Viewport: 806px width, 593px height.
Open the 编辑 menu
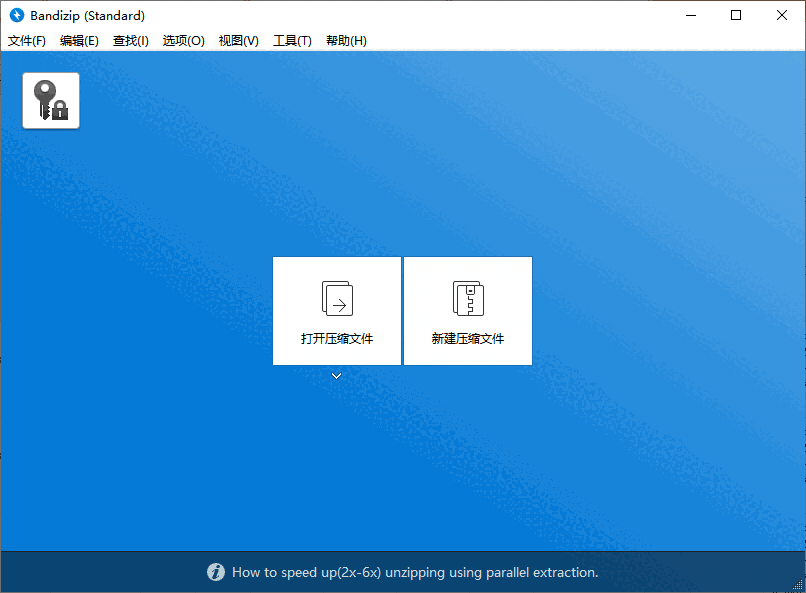[x=78, y=40]
